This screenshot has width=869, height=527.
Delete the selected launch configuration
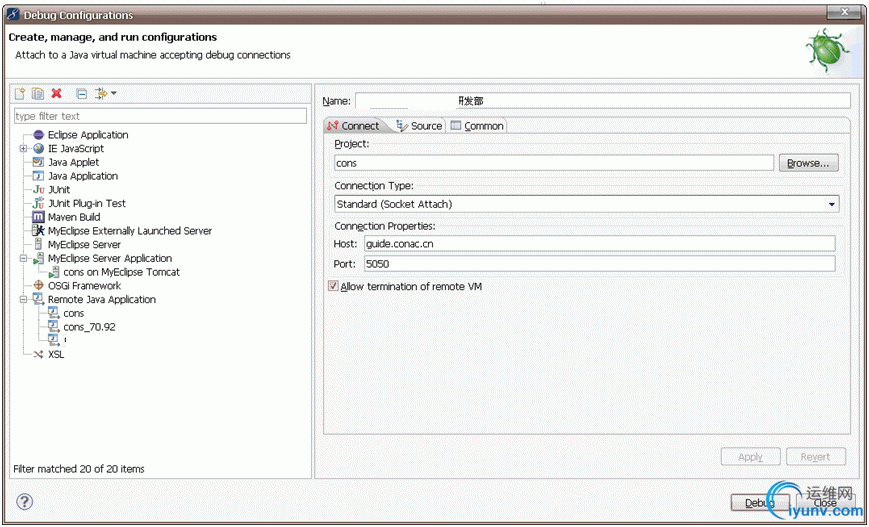[57, 94]
